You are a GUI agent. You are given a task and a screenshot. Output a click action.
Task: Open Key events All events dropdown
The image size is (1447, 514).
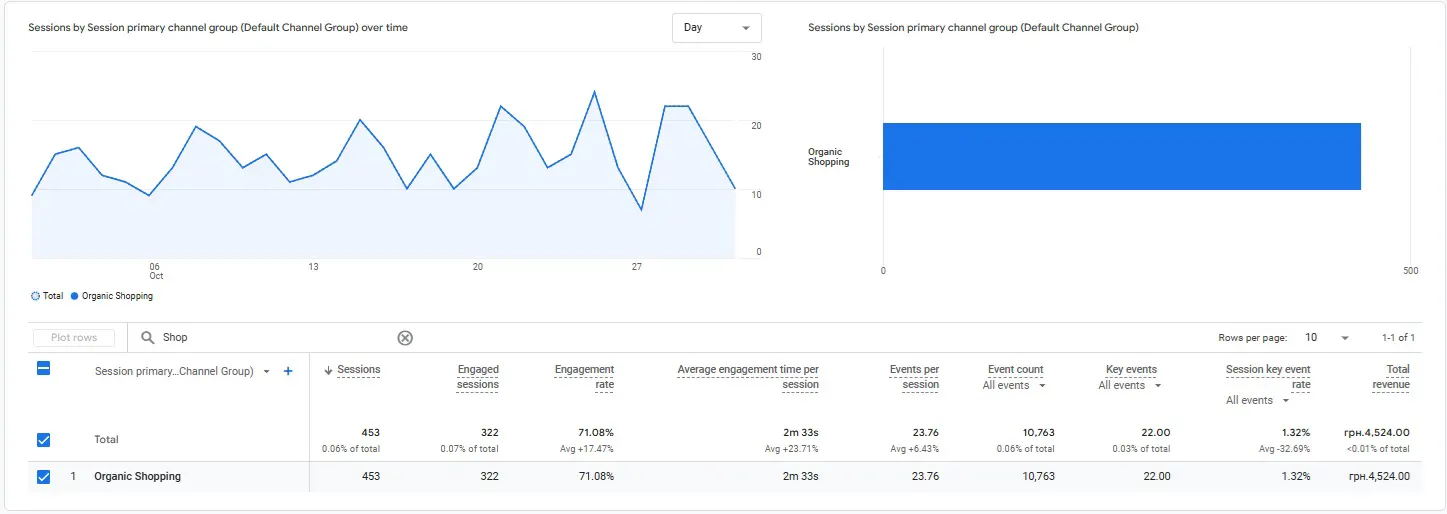click(x=1130, y=386)
